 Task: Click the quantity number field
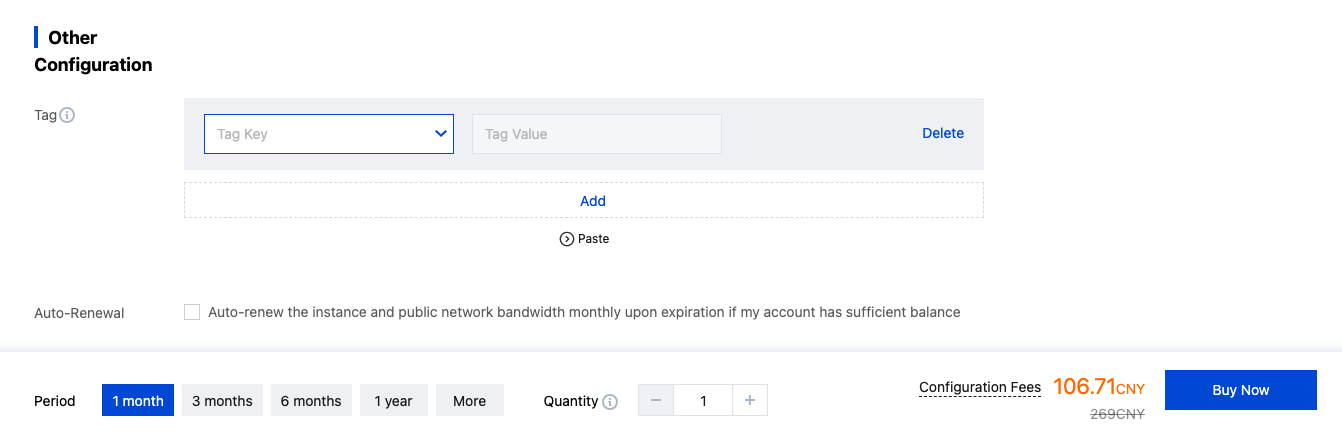tap(703, 401)
